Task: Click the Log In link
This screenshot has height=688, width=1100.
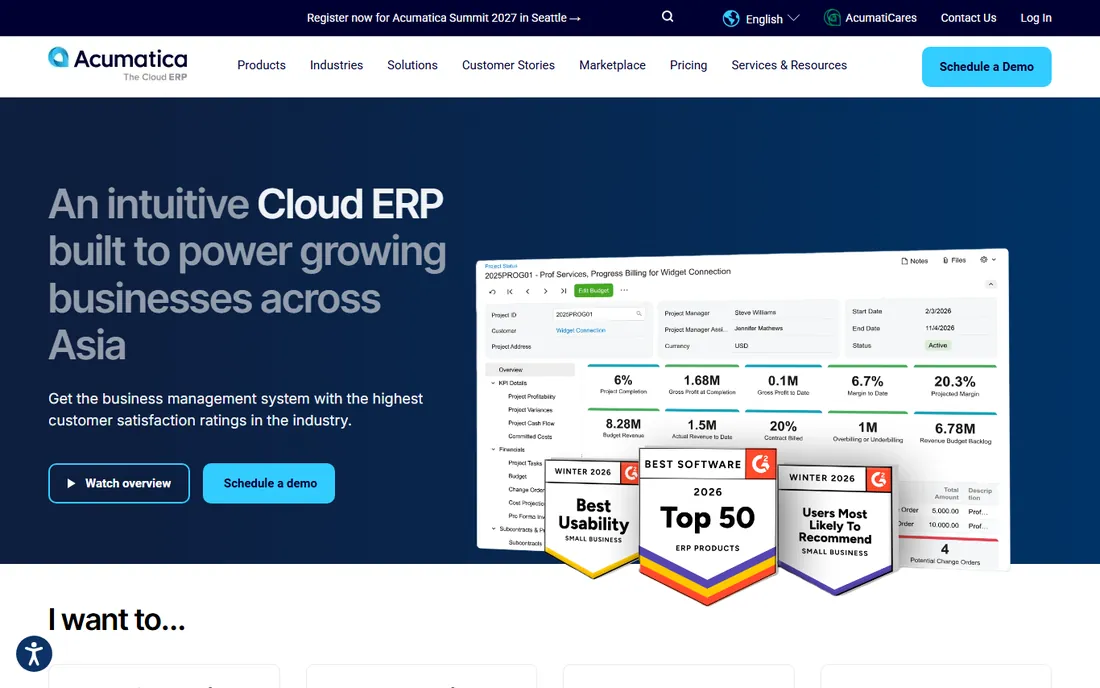Action: click(1035, 18)
